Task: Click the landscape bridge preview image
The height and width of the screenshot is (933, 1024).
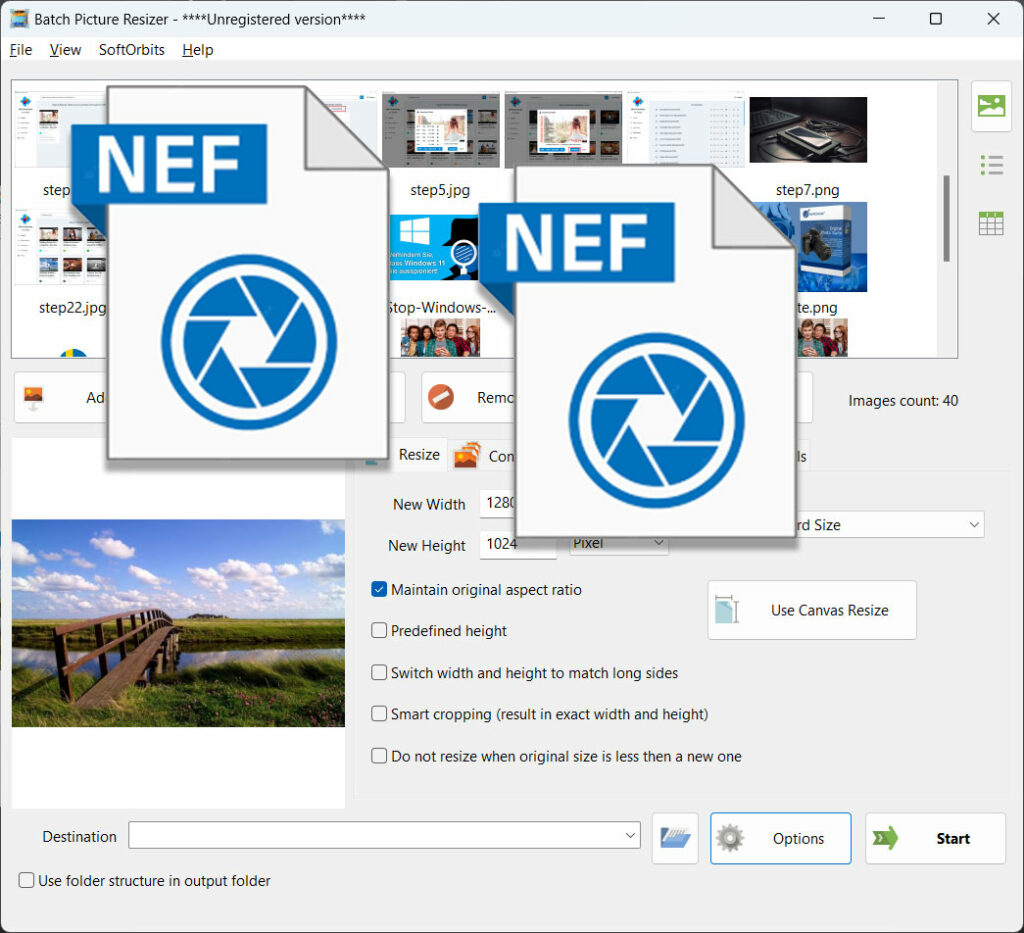Action: (x=178, y=623)
